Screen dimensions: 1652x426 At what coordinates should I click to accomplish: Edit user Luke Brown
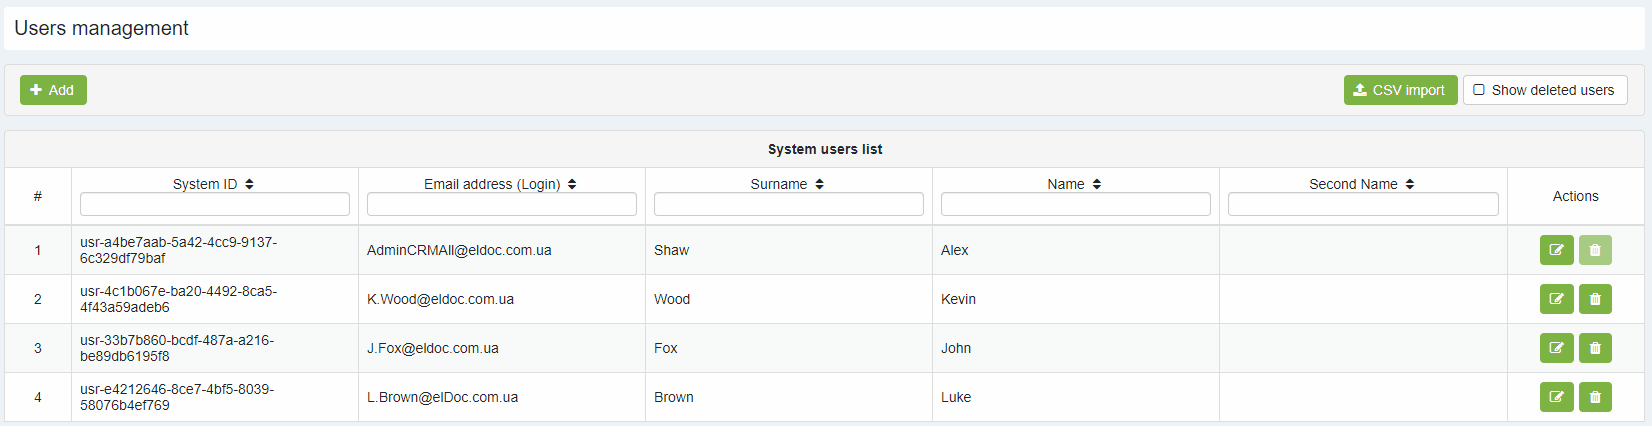point(1556,397)
